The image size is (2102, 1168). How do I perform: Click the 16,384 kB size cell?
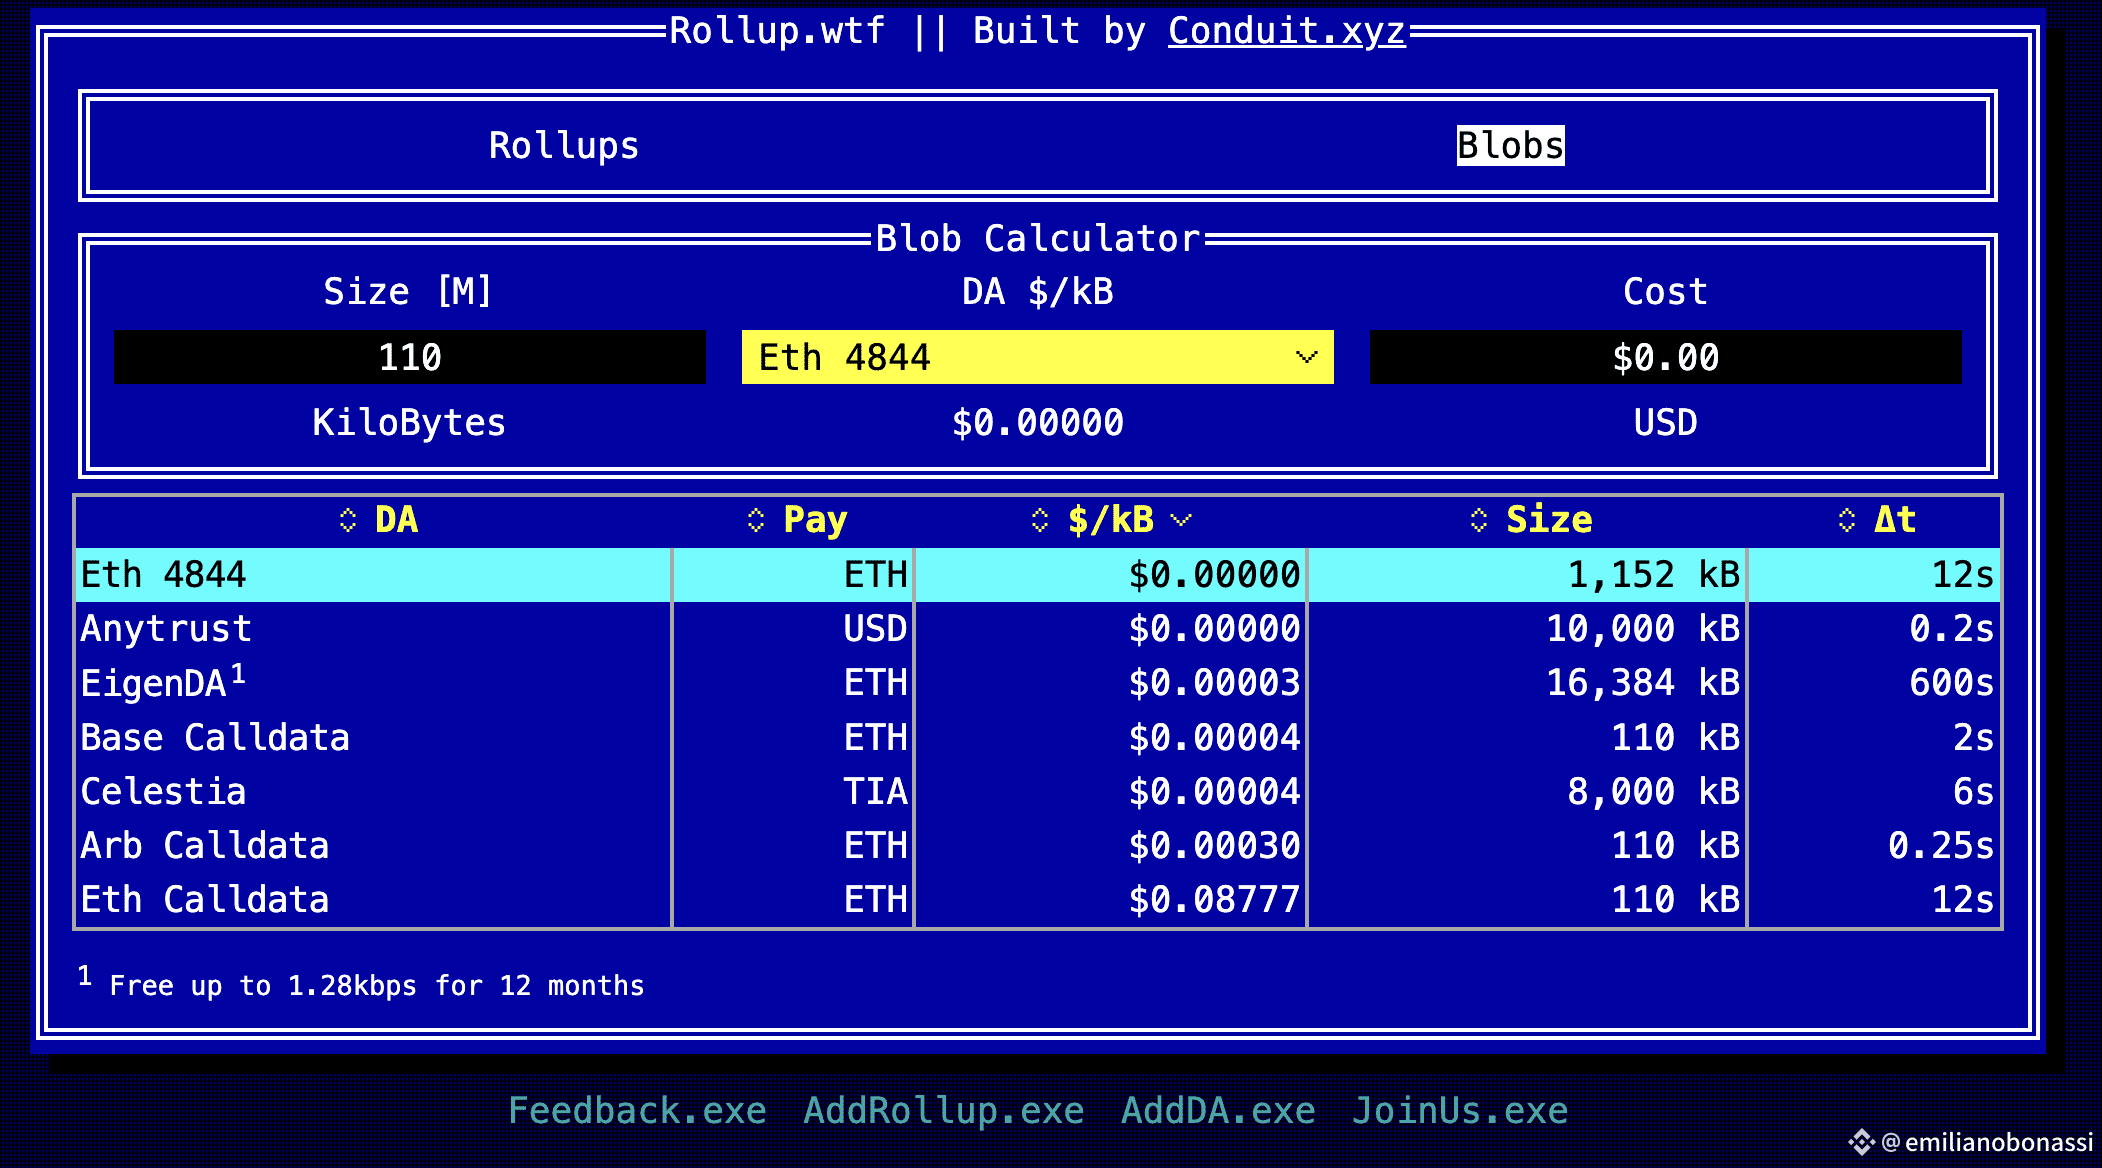[1643, 683]
